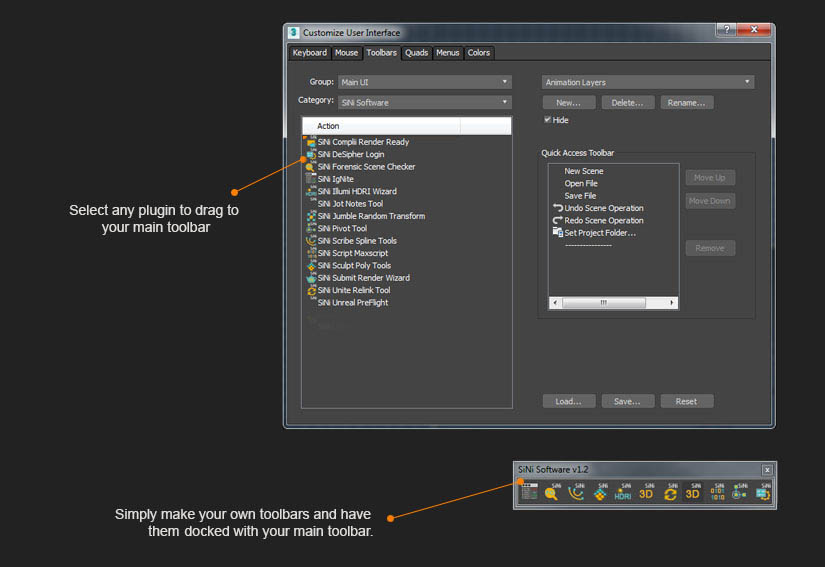Open the Group dropdown showing Main UI
Image resolution: width=825 pixels, height=567 pixels.
tap(425, 82)
